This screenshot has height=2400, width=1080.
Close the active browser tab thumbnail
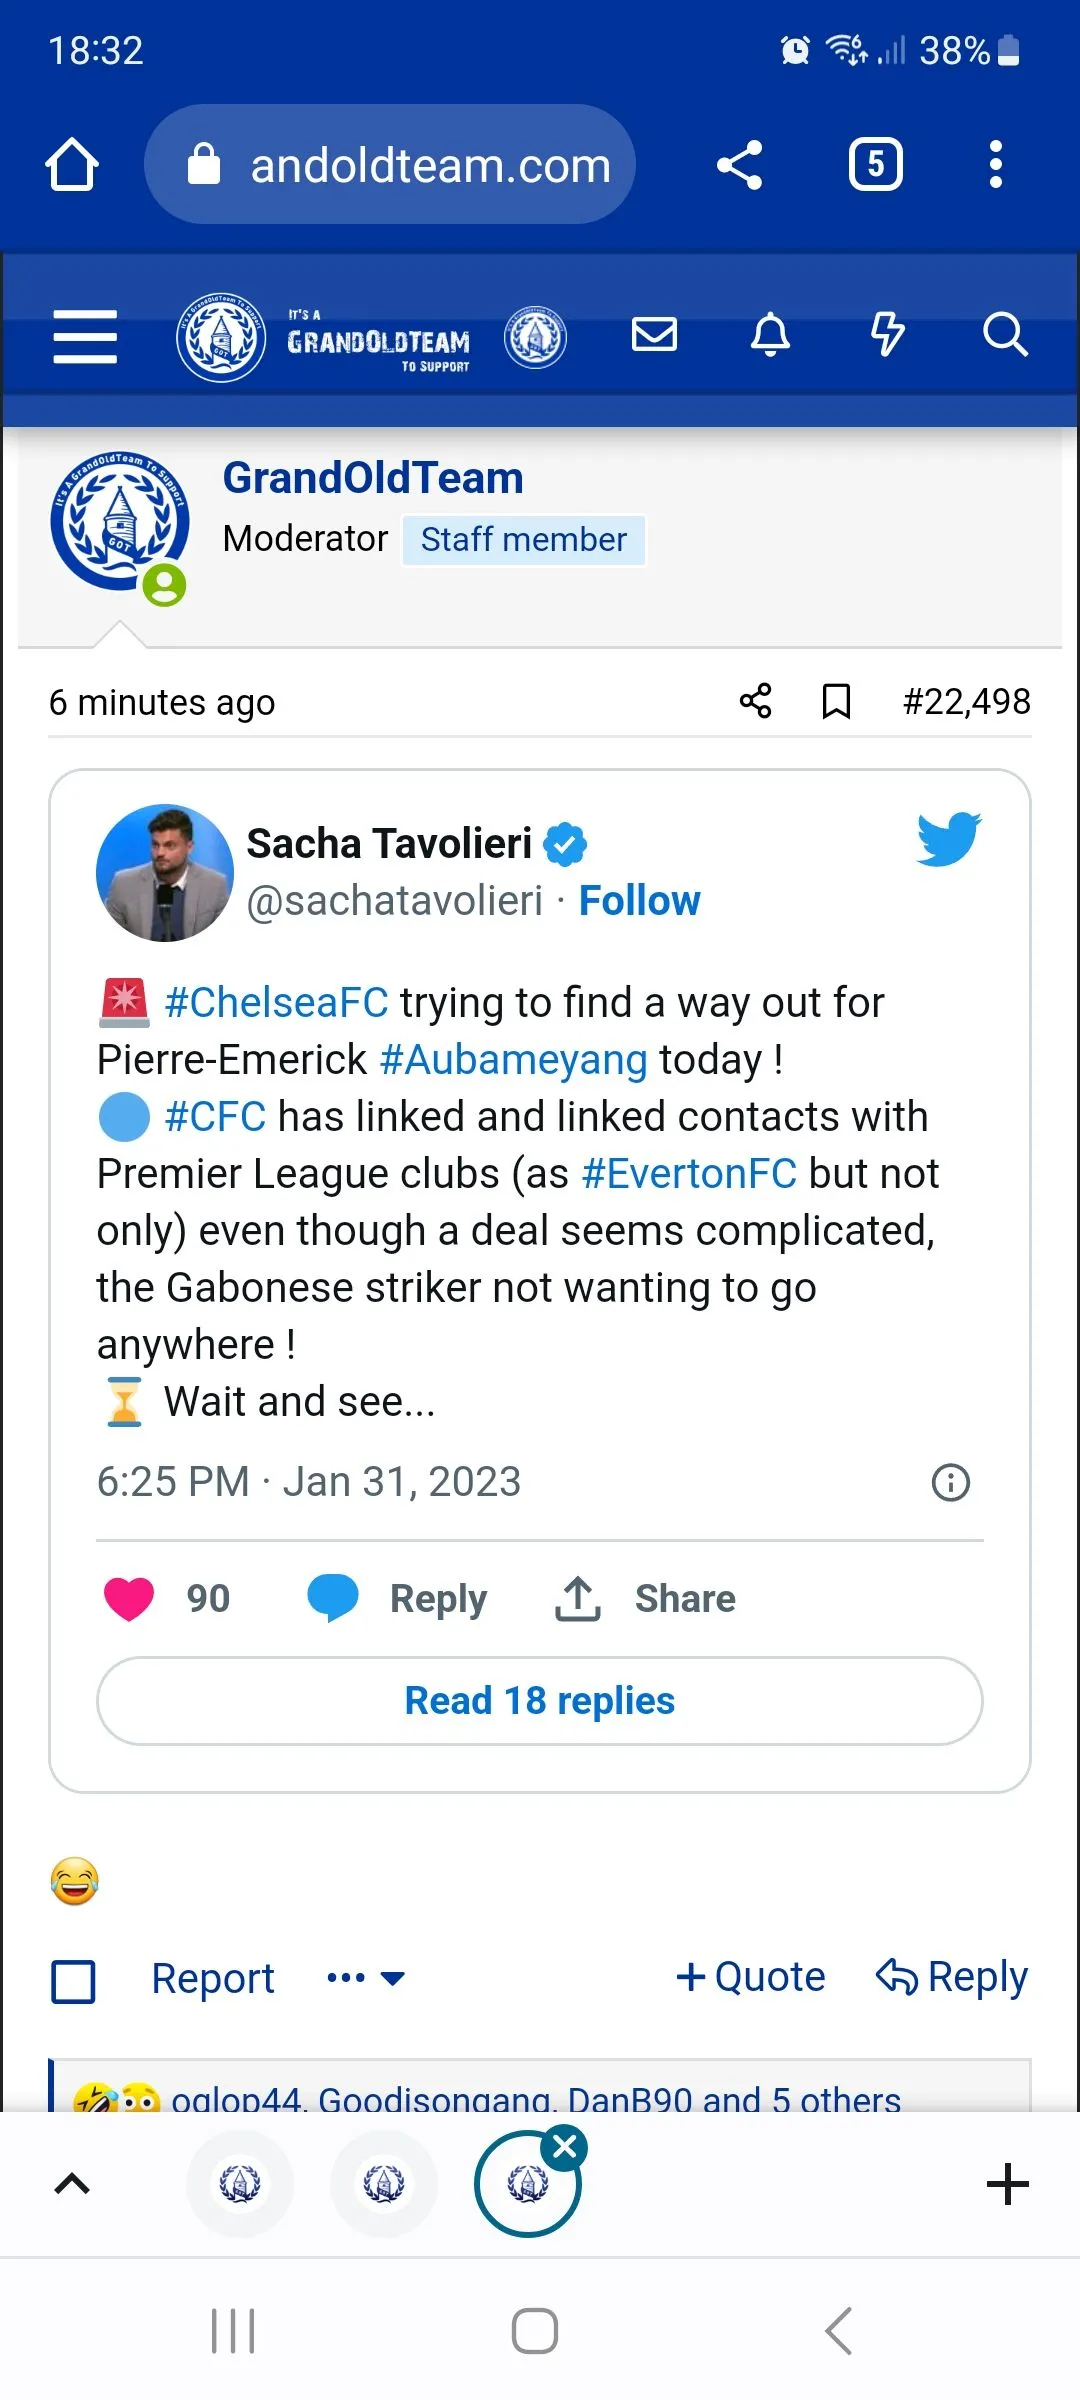tap(565, 2147)
